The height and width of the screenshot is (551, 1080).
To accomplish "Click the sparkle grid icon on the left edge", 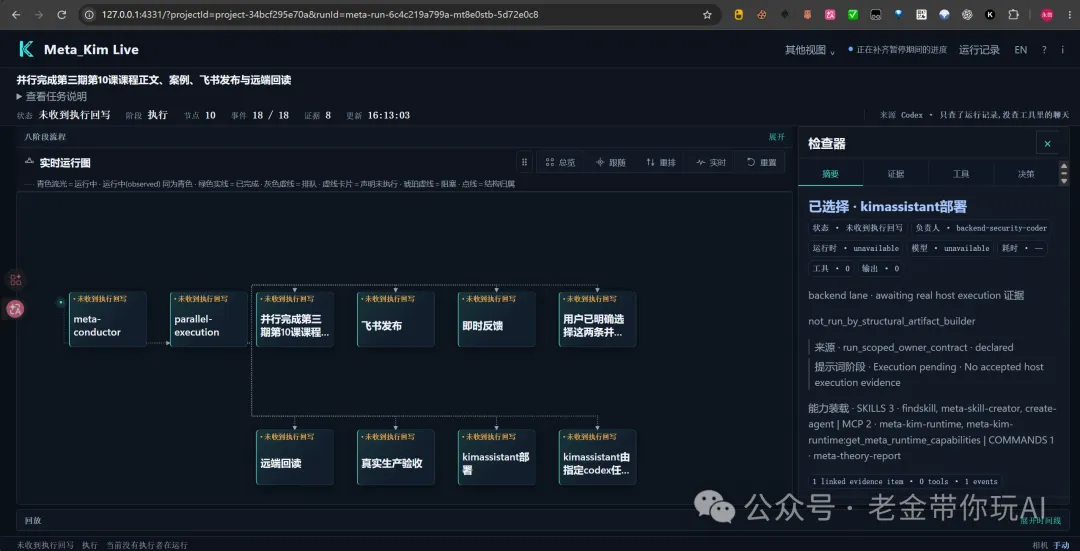I will click(x=15, y=279).
